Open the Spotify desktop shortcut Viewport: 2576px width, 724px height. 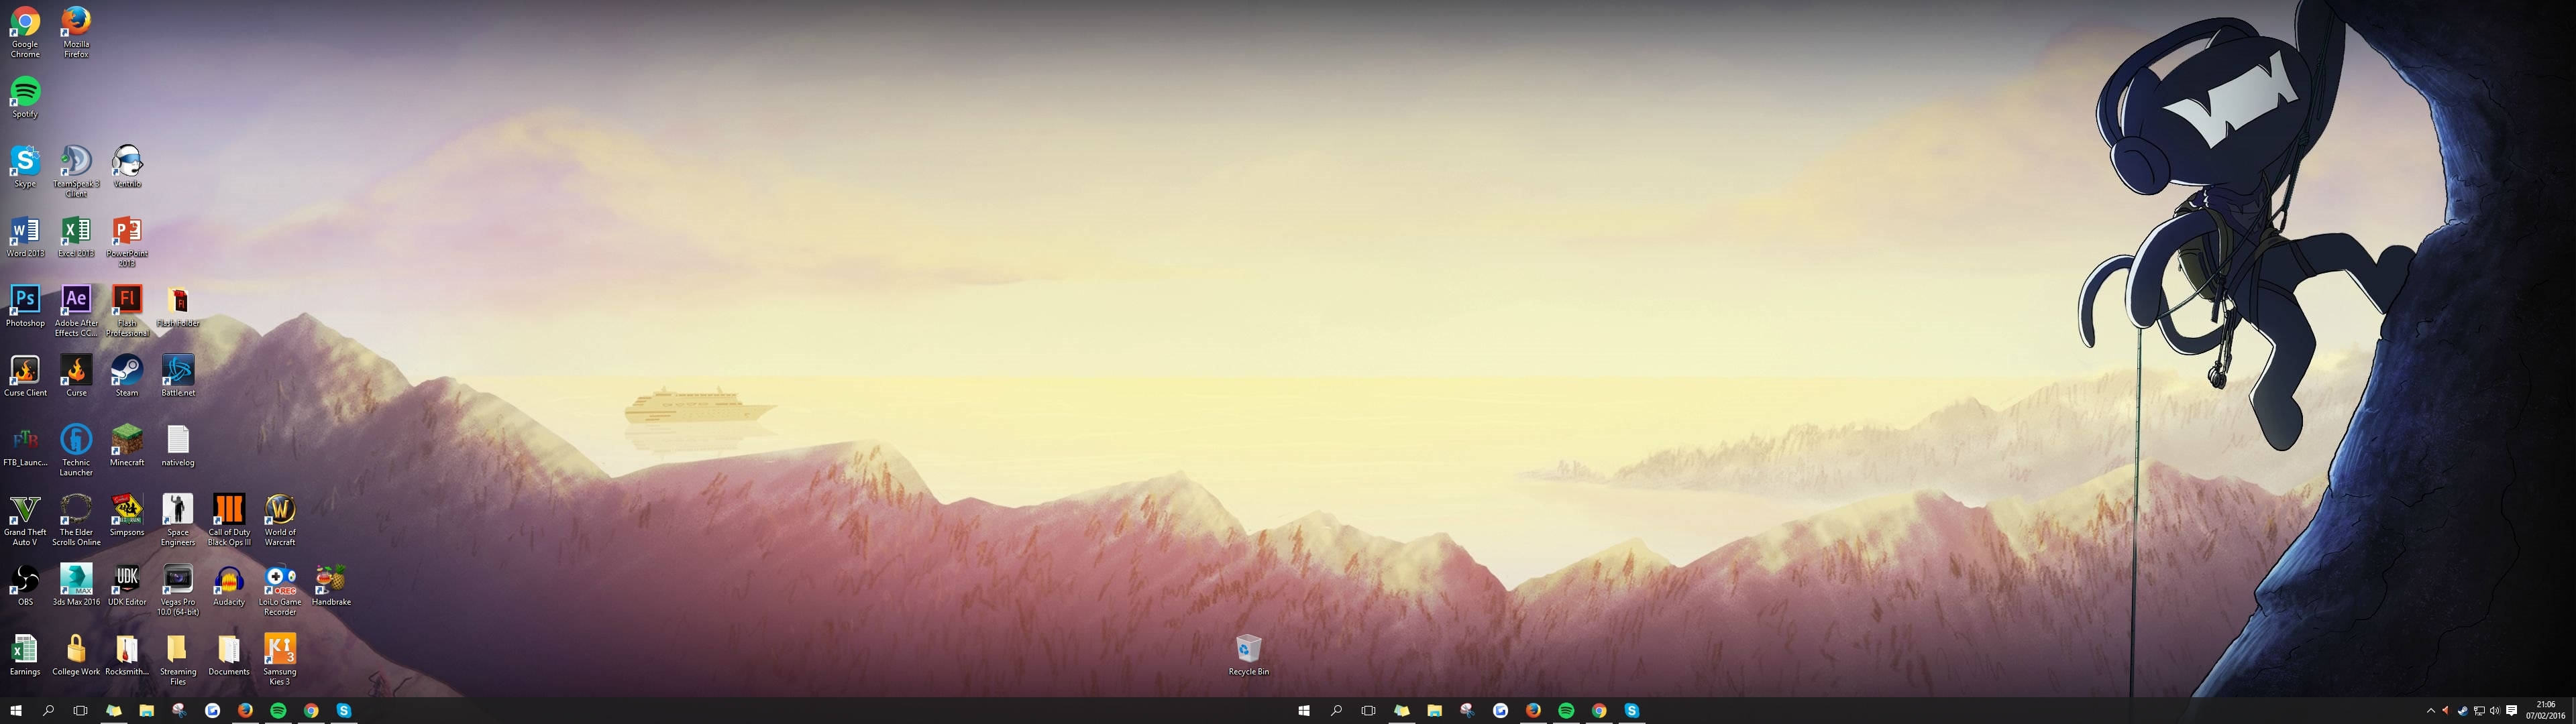coord(25,91)
